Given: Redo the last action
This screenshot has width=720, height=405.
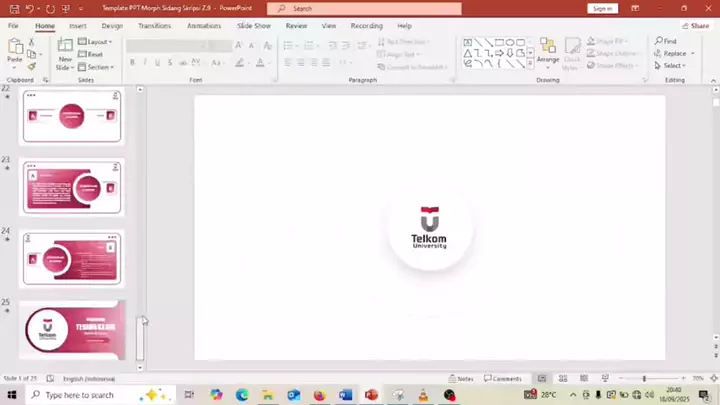Looking at the screenshot, I should pos(50,9).
